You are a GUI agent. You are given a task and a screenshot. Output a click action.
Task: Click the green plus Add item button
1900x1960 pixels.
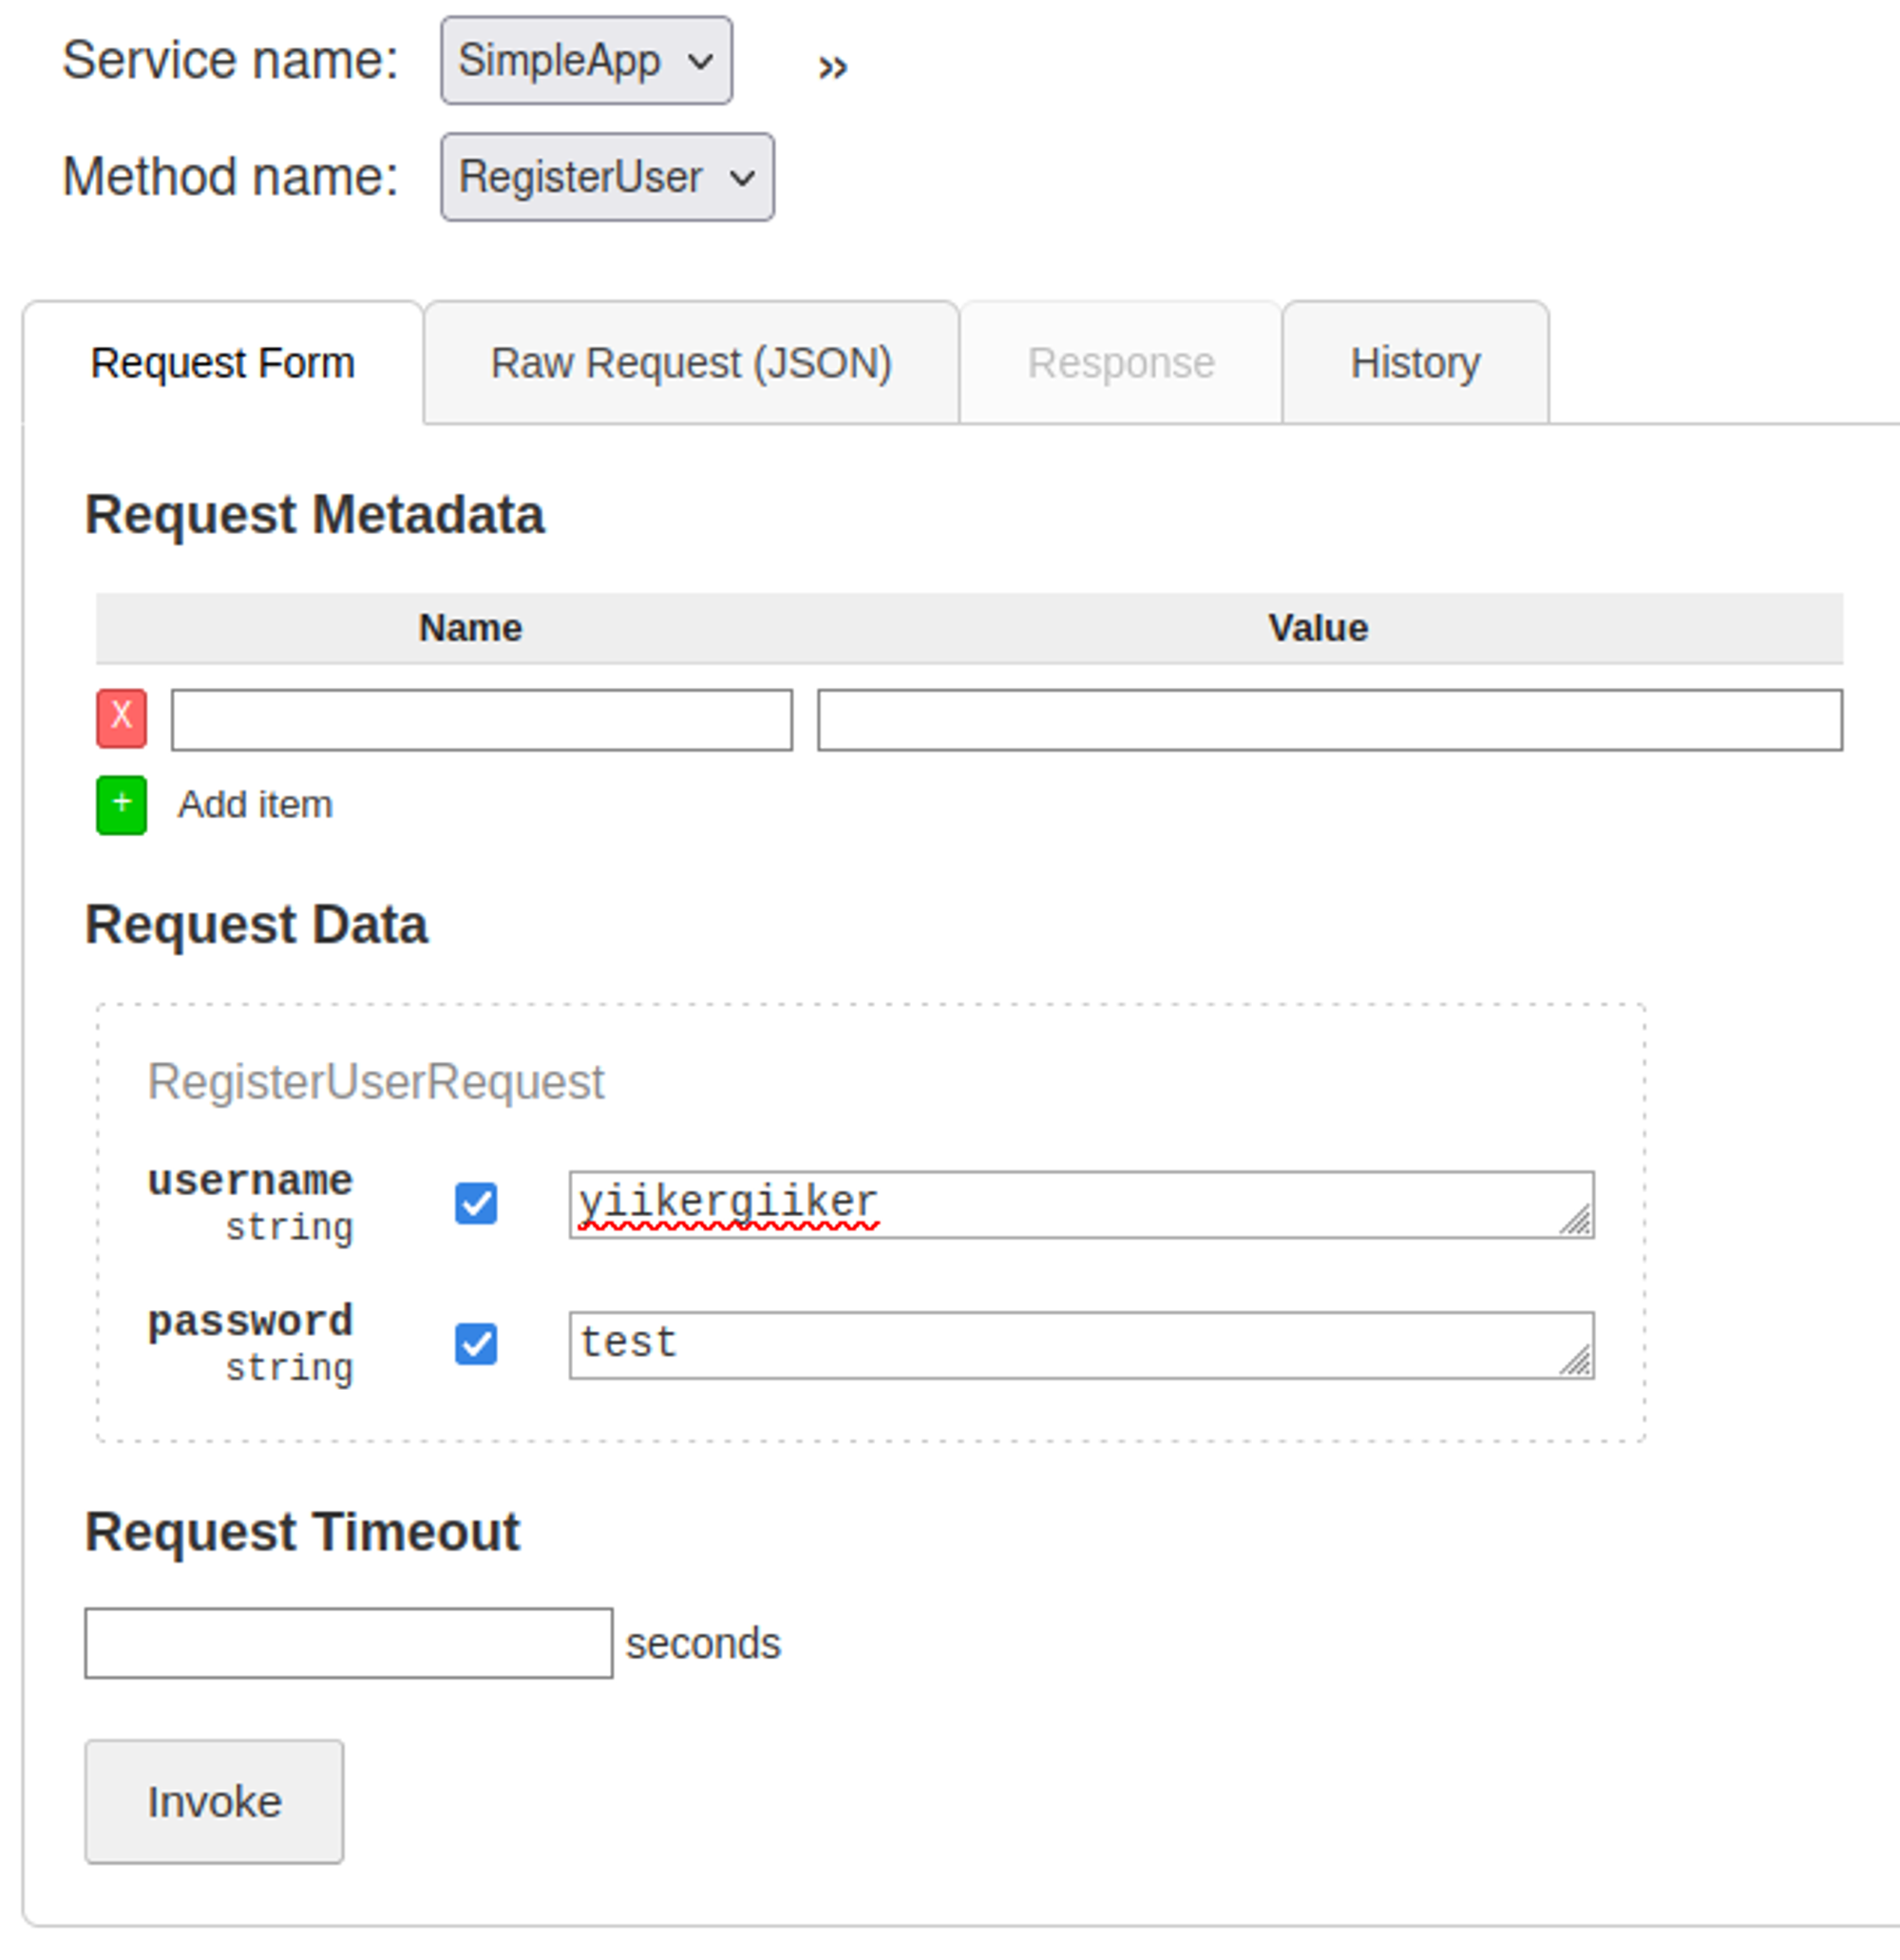[x=121, y=805]
